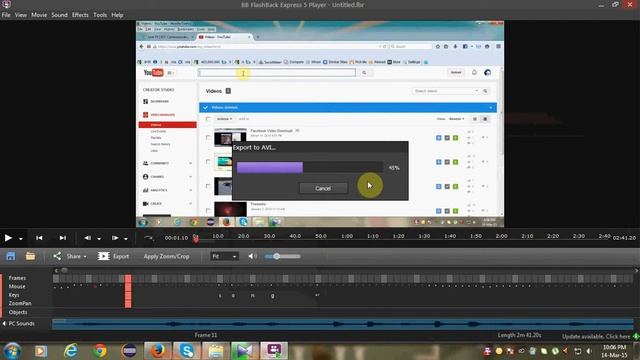Click the magnifier search button in the recording

[364, 73]
